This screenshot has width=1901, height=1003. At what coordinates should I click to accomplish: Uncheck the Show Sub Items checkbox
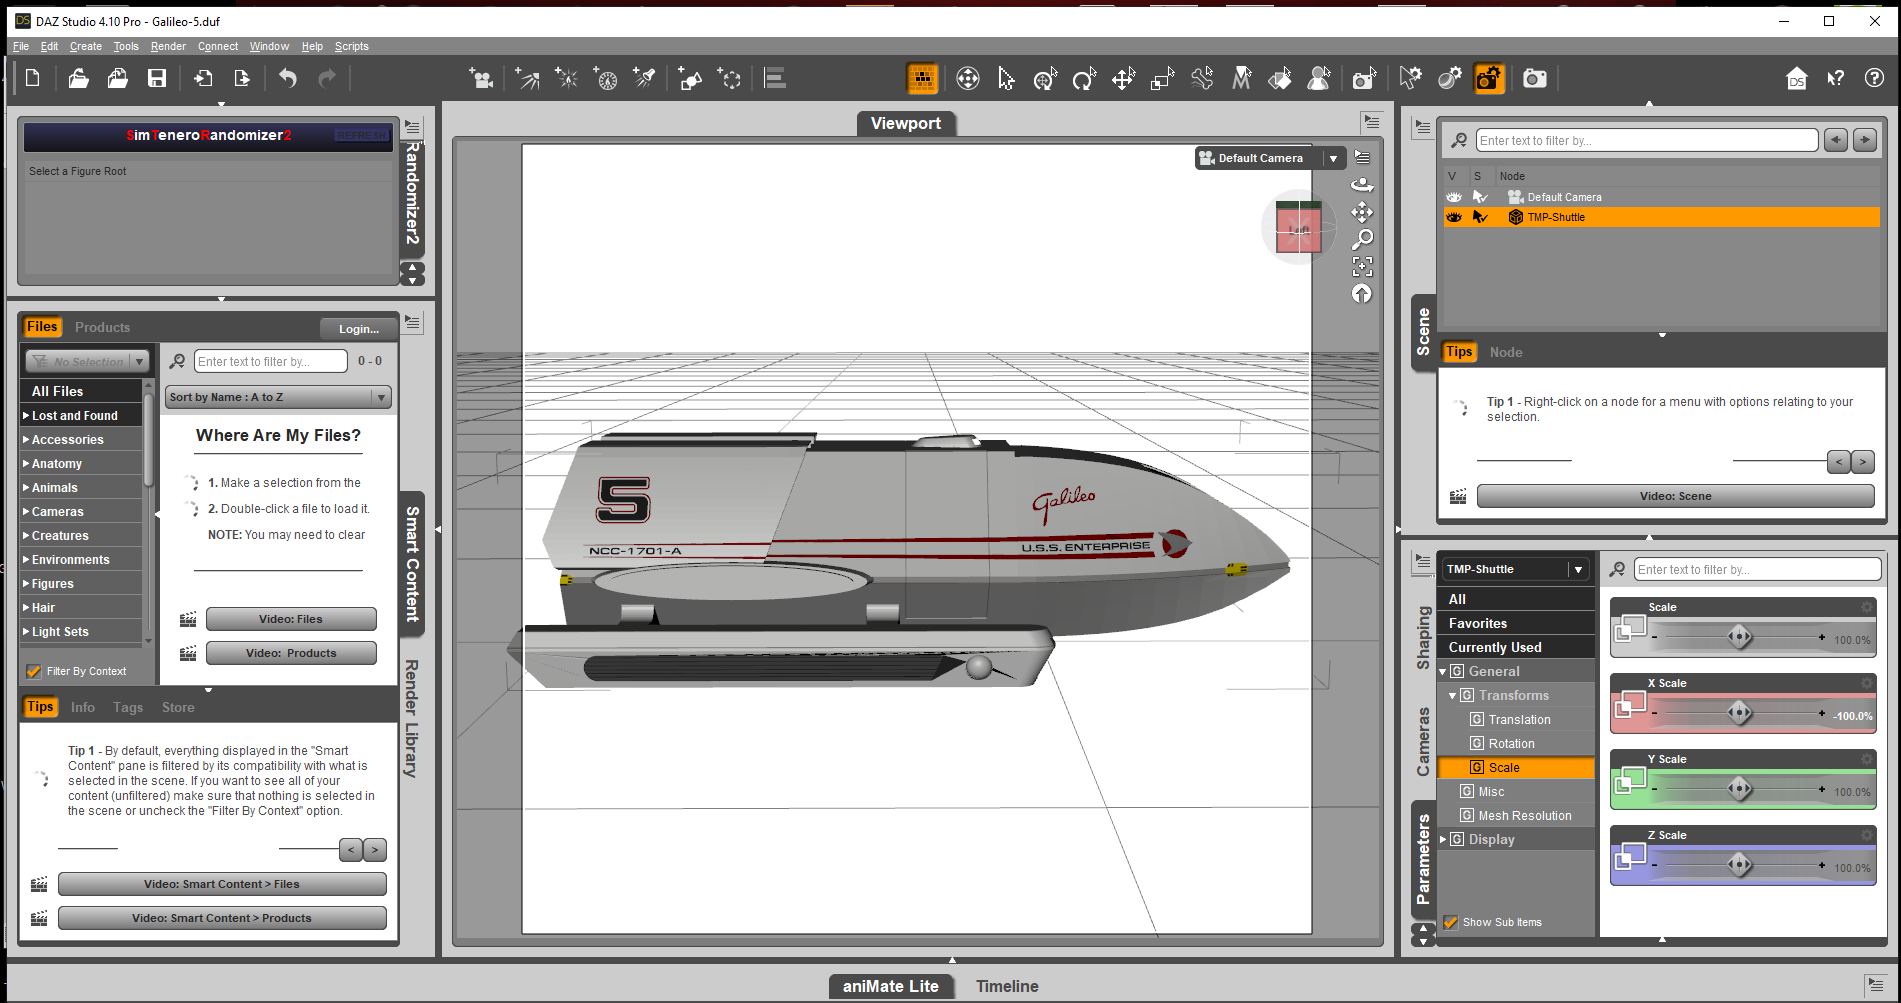tap(1450, 922)
